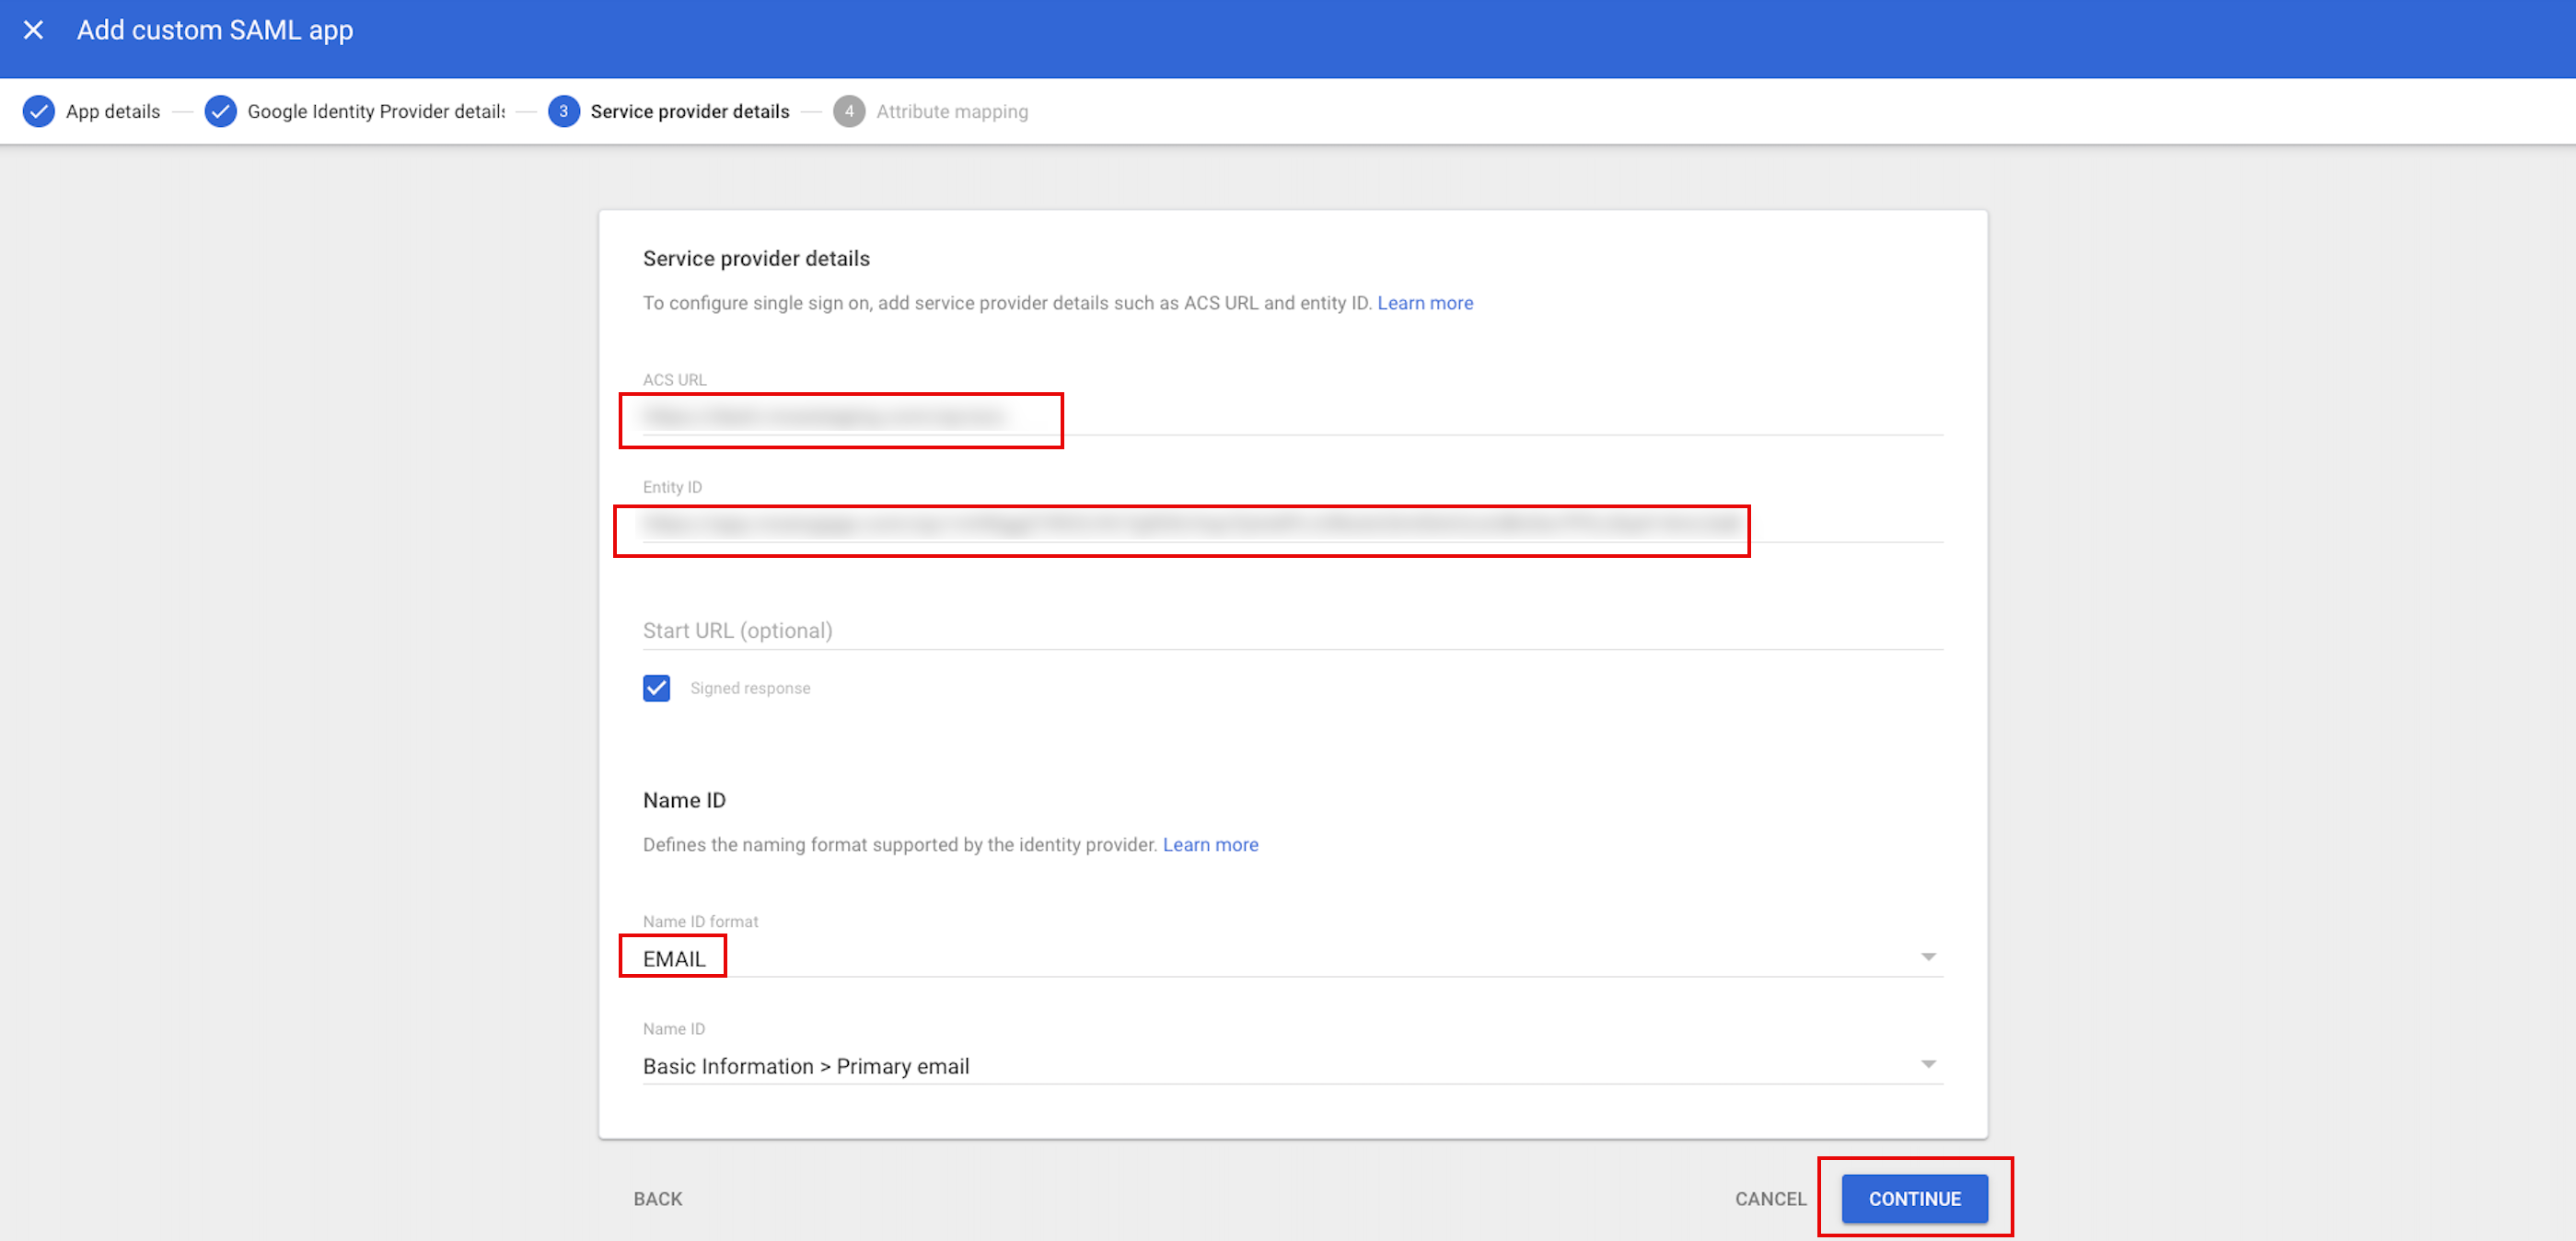The height and width of the screenshot is (1241, 2576).
Task: Select Attribute mapping step label
Action: click(x=951, y=111)
